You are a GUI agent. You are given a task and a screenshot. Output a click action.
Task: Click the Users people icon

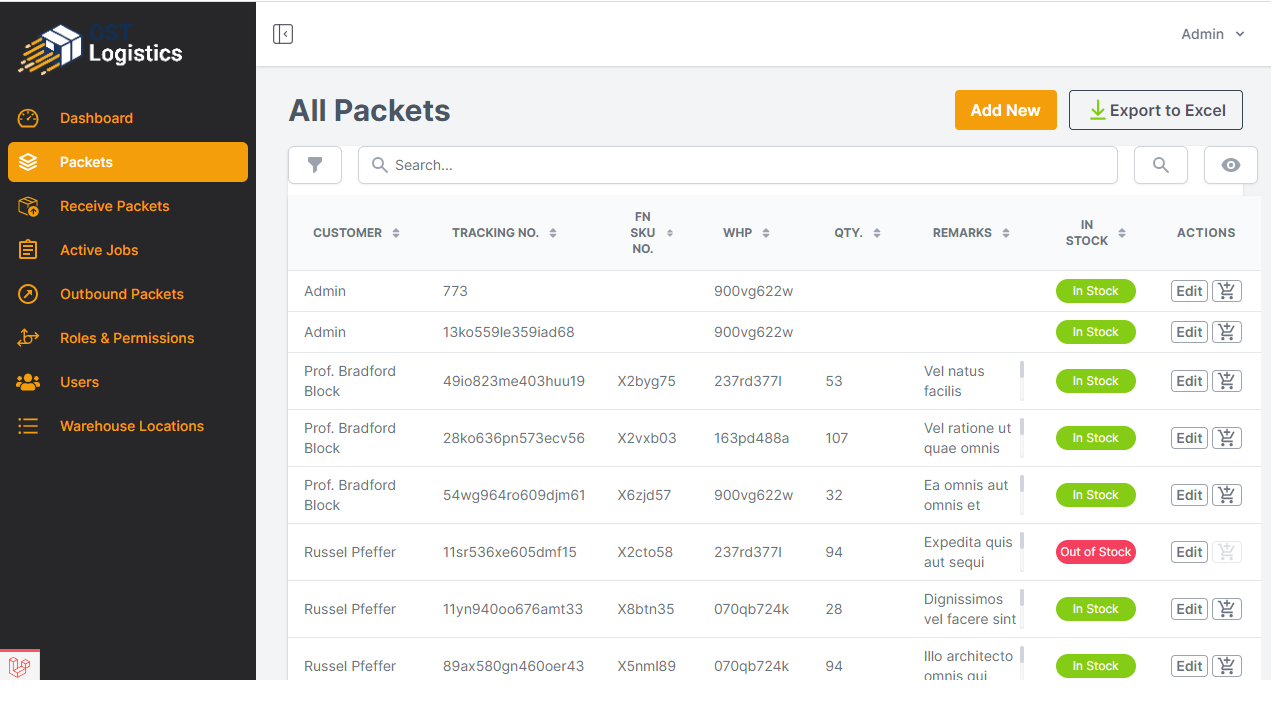(x=28, y=382)
